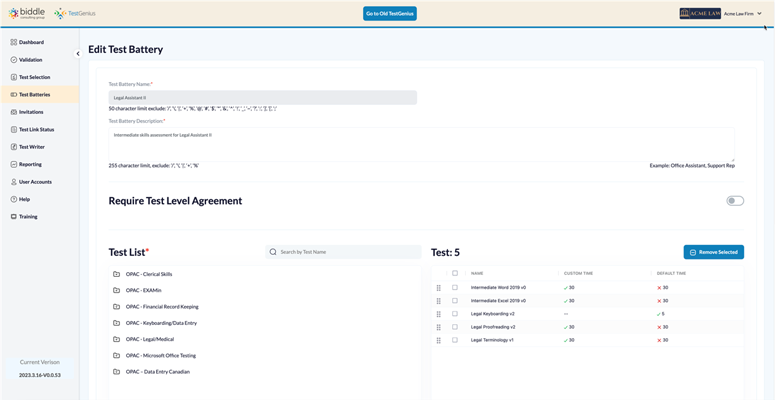Click the DEFAULT TIME column header
775x400 pixels.
pyautogui.click(x=671, y=273)
